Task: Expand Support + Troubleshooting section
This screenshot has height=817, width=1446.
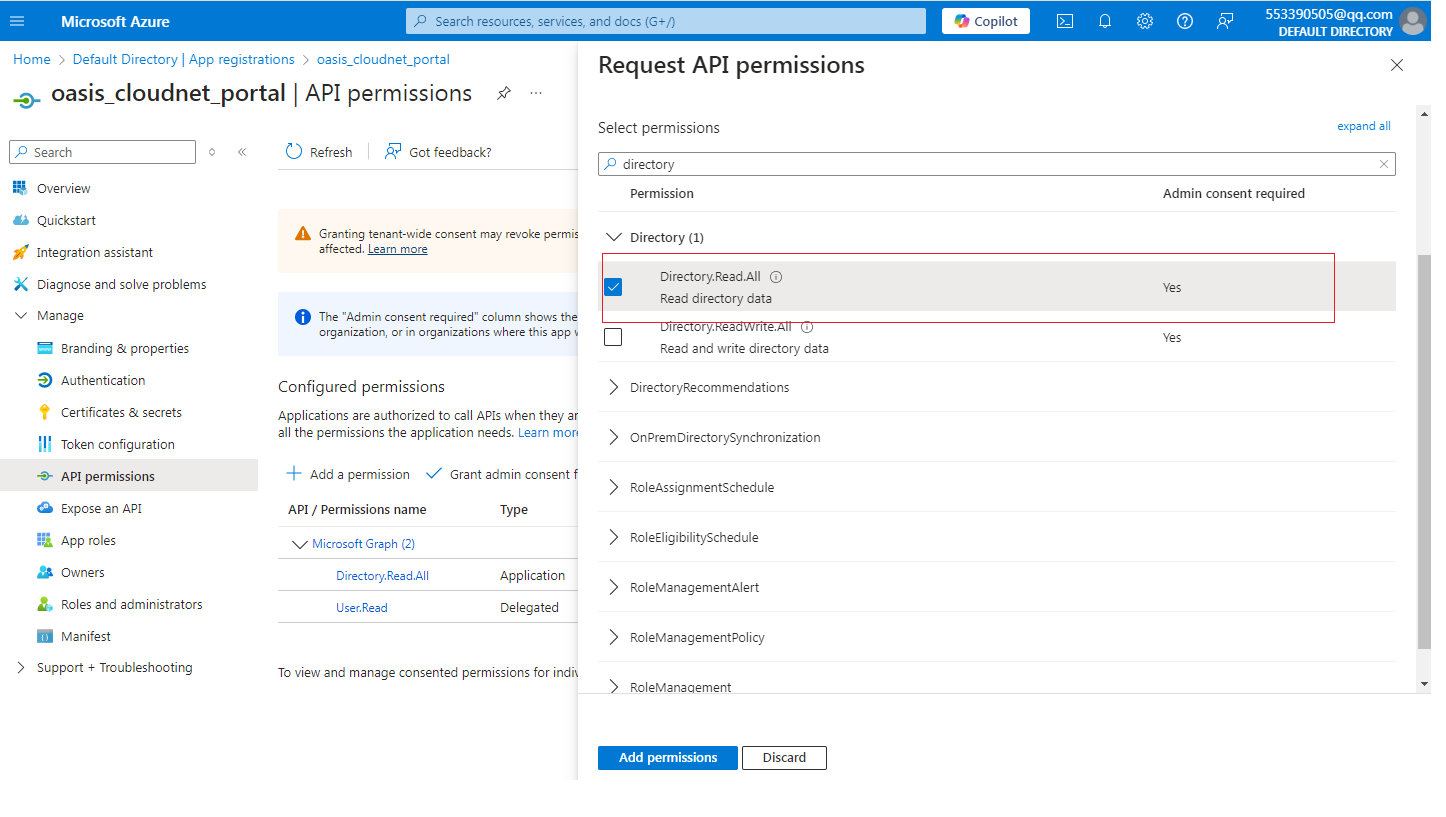Action: tap(21, 668)
